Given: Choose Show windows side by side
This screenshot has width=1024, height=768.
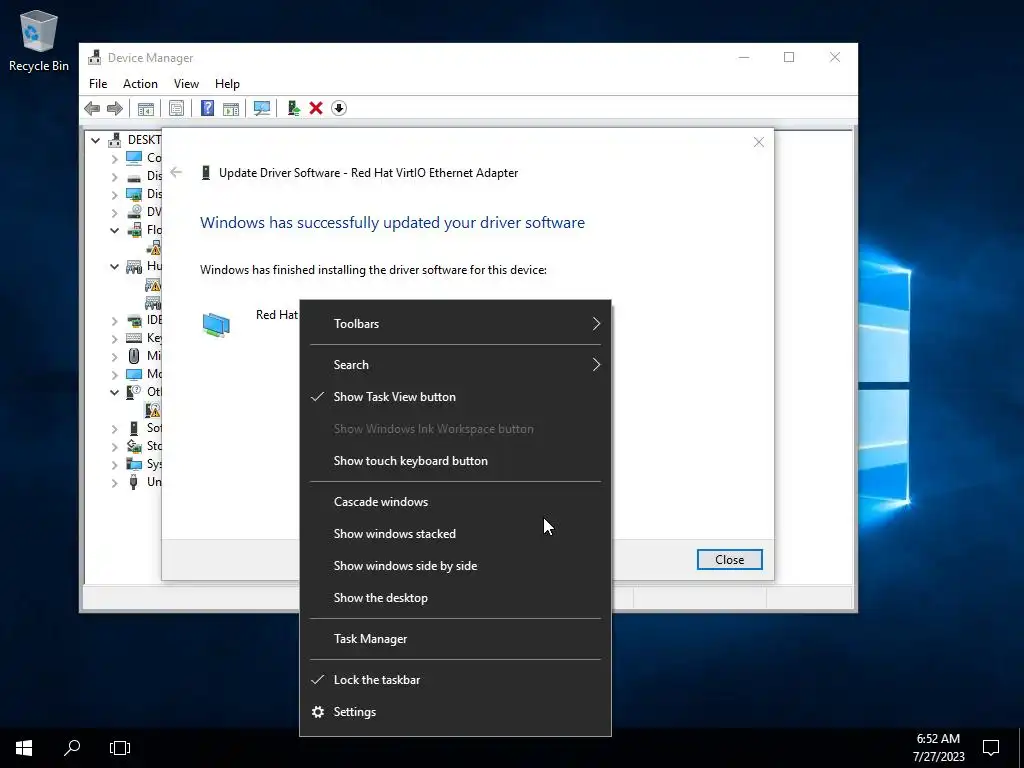Looking at the screenshot, I should 455,566.
